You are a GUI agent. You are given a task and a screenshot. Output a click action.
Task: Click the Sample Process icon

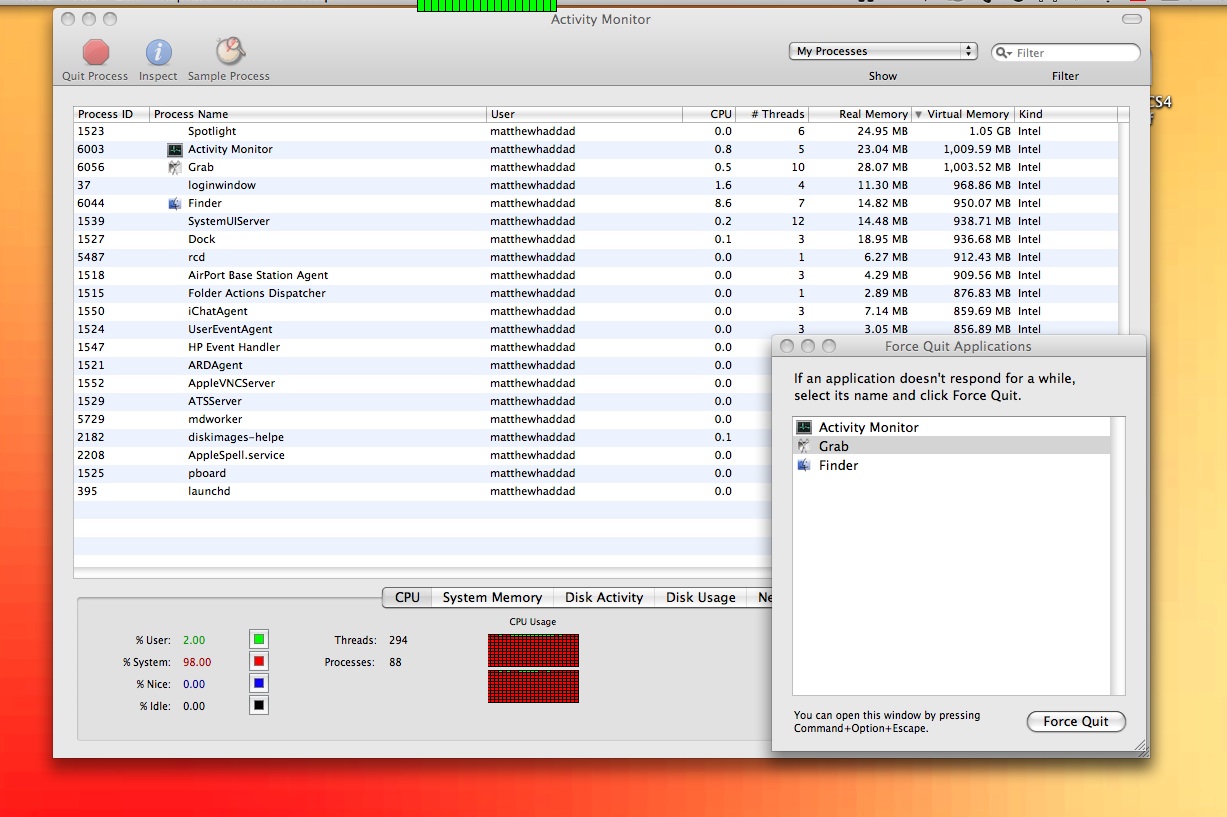tap(230, 51)
